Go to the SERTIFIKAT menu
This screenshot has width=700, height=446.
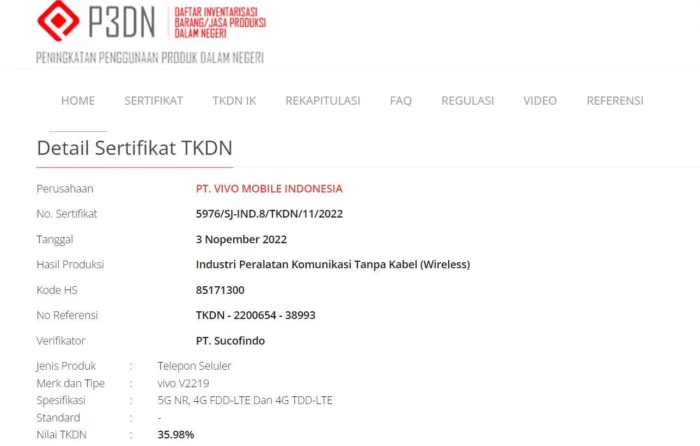[x=154, y=101]
